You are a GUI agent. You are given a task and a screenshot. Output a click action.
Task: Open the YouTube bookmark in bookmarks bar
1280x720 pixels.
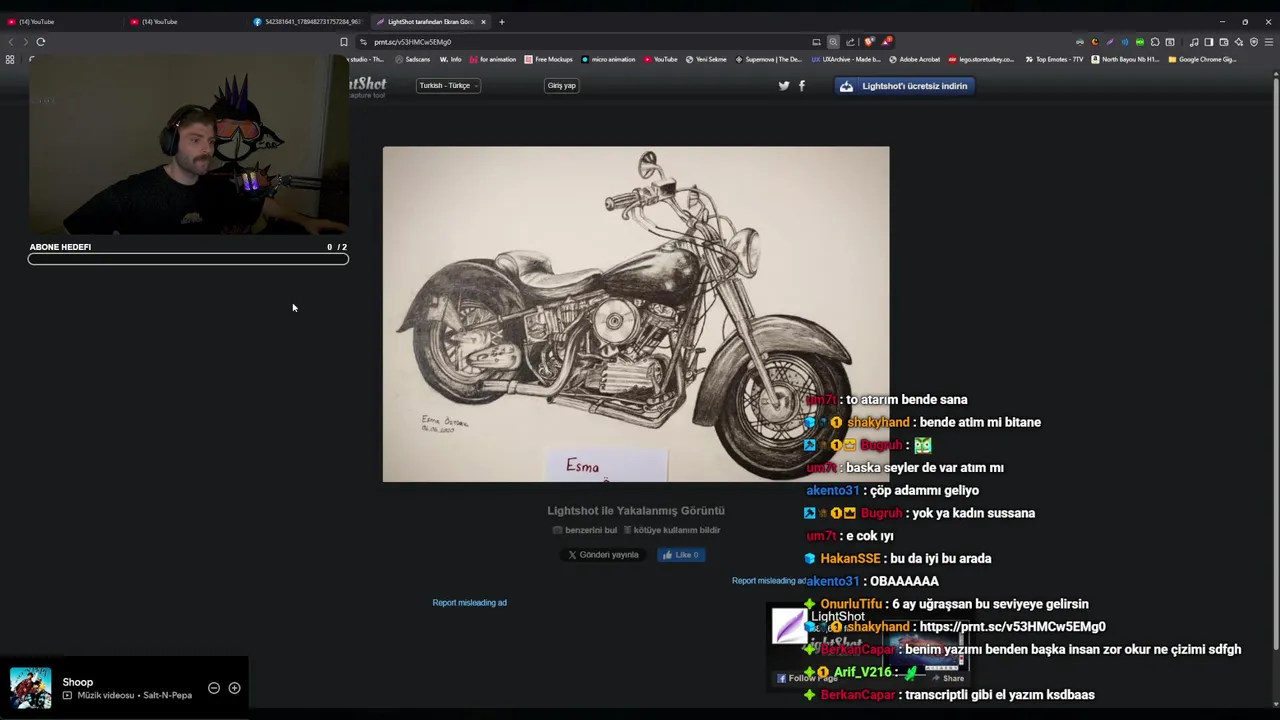pyautogui.click(x=661, y=60)
